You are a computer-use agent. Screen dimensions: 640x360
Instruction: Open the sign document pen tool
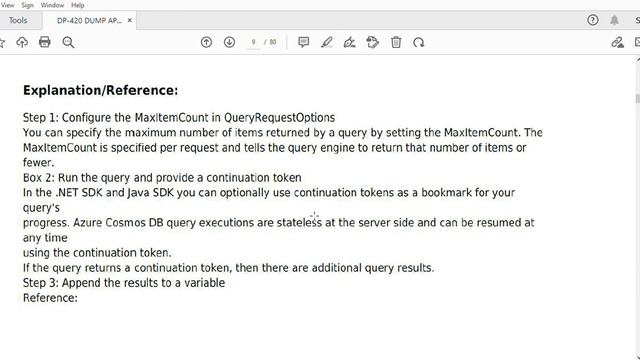349,42
